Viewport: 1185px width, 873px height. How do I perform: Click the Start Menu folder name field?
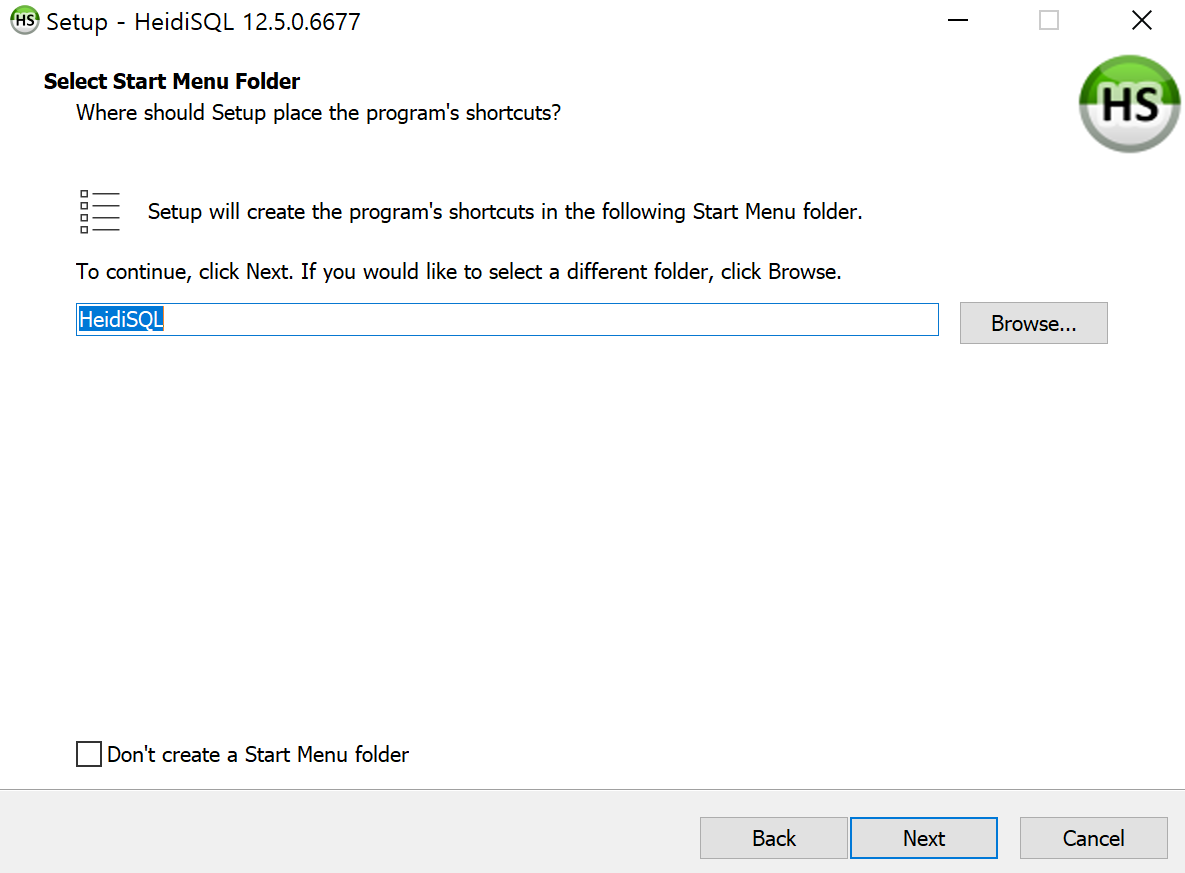click(507, 320)
